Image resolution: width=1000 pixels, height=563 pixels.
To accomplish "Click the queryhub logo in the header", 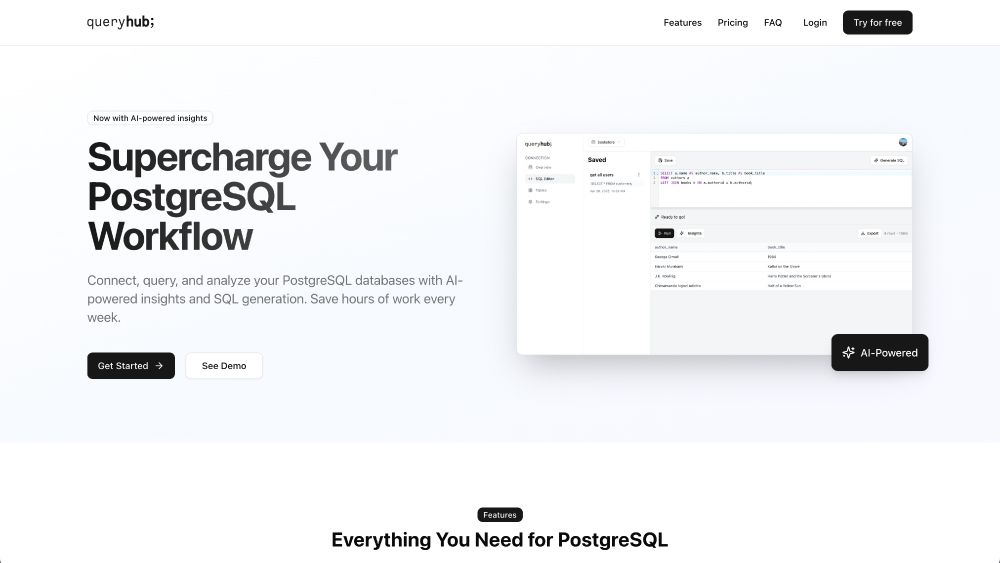I will (121, 22).
